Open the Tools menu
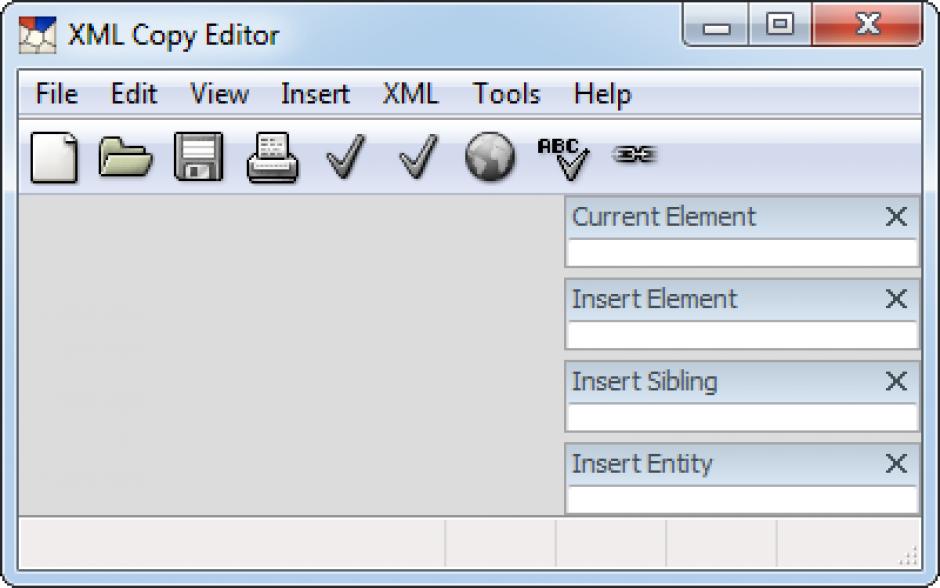Image resolution: width=940 pixels, height=588 pixels. (507, 94)
